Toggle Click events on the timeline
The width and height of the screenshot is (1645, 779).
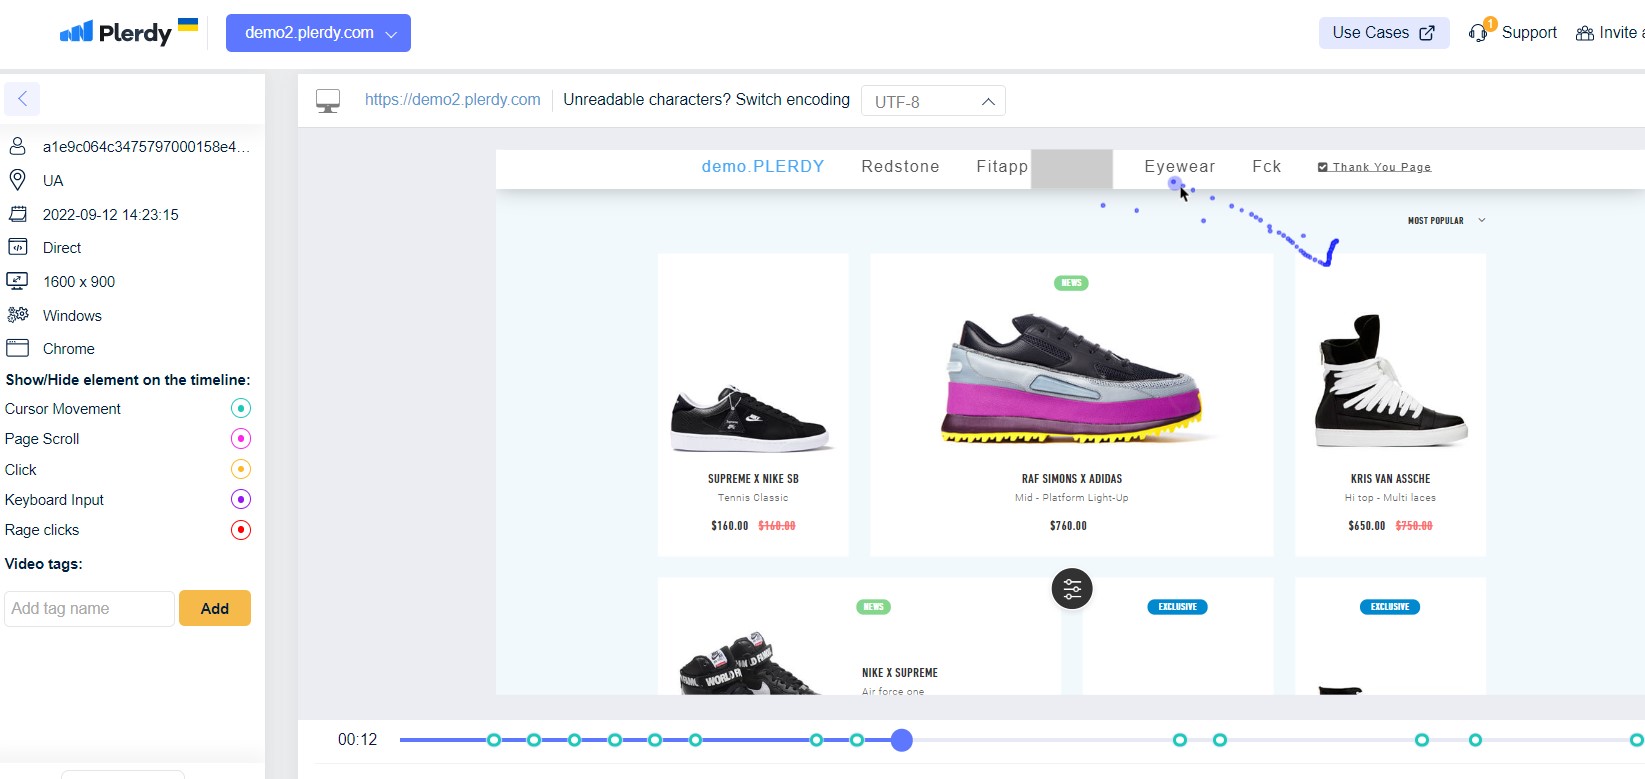tap(241, 469)
